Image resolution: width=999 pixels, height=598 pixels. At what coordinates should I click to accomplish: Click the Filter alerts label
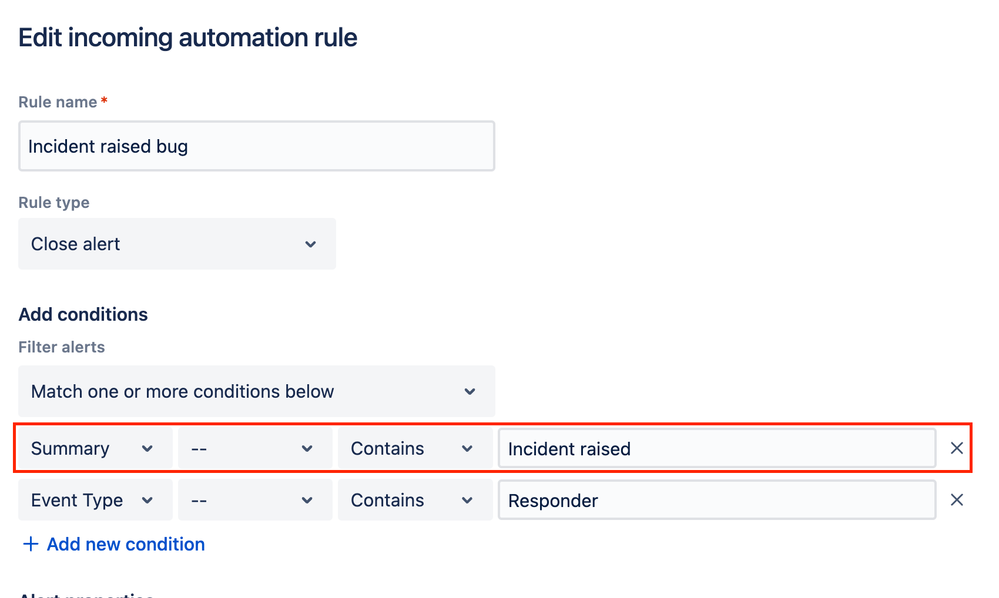click(x=61, y=347)
